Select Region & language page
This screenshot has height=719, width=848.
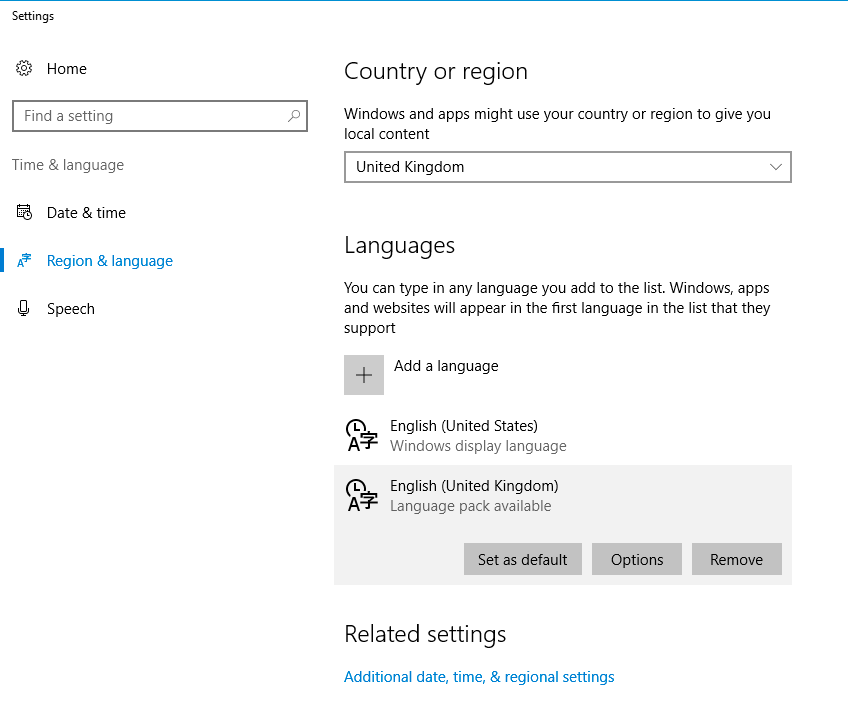[110, 261]
